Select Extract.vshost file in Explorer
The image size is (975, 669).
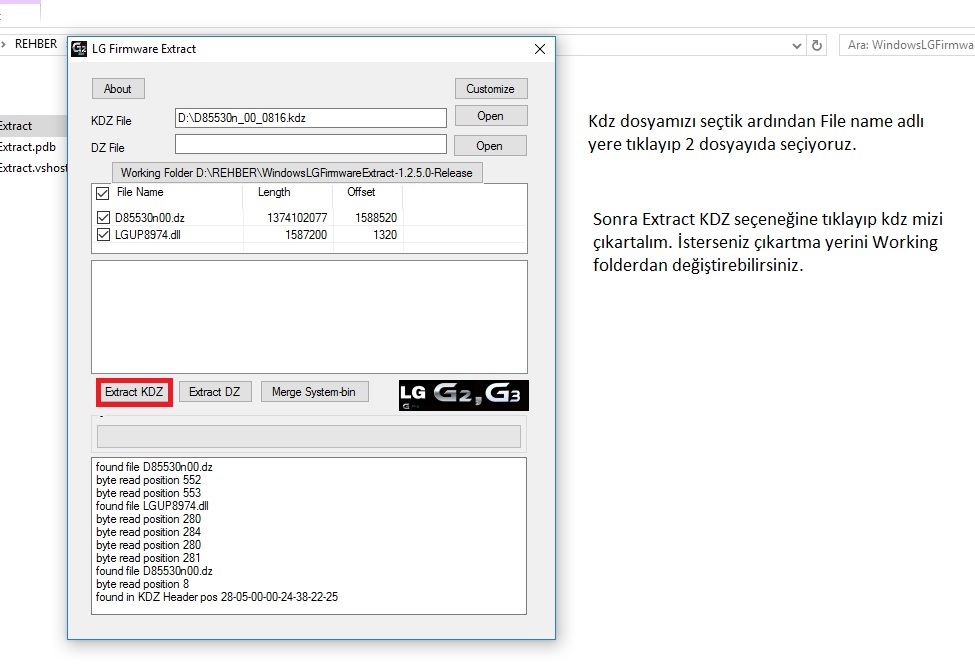click(34, 168)
